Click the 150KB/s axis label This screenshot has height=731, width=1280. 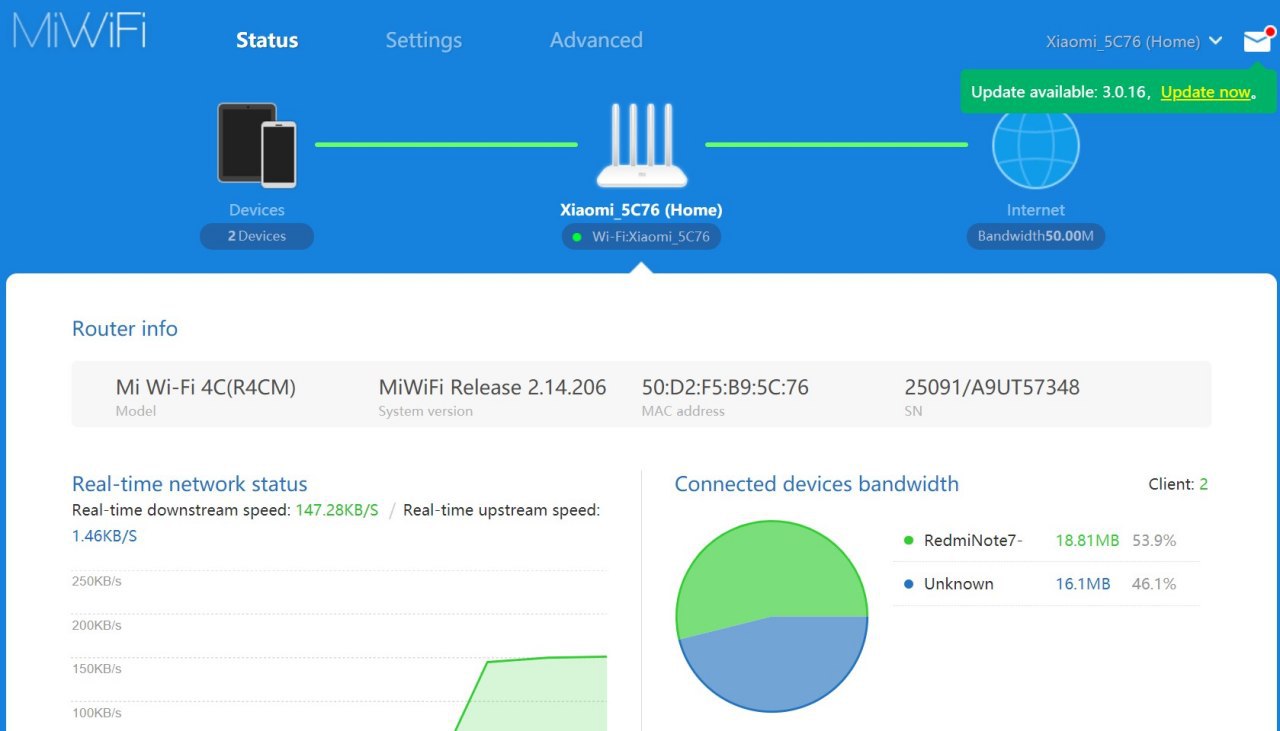97,668
